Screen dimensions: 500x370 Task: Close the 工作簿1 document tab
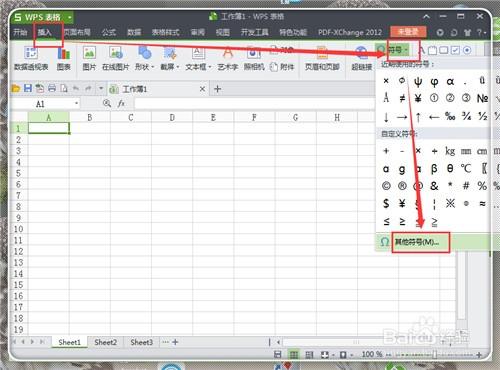(x=202, y=89)
